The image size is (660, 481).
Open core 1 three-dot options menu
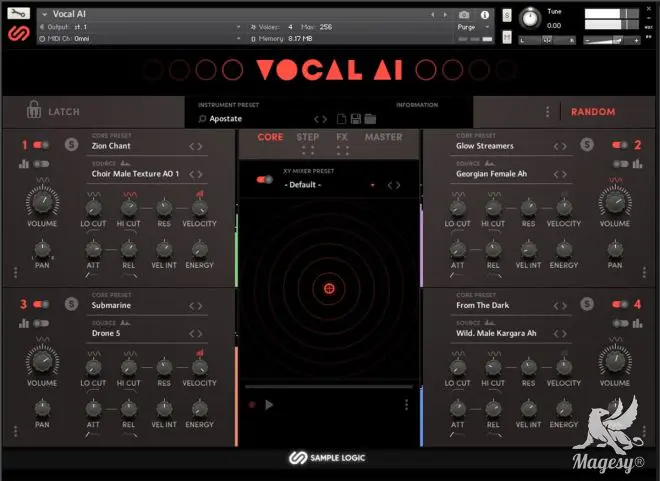pos(16,273)
